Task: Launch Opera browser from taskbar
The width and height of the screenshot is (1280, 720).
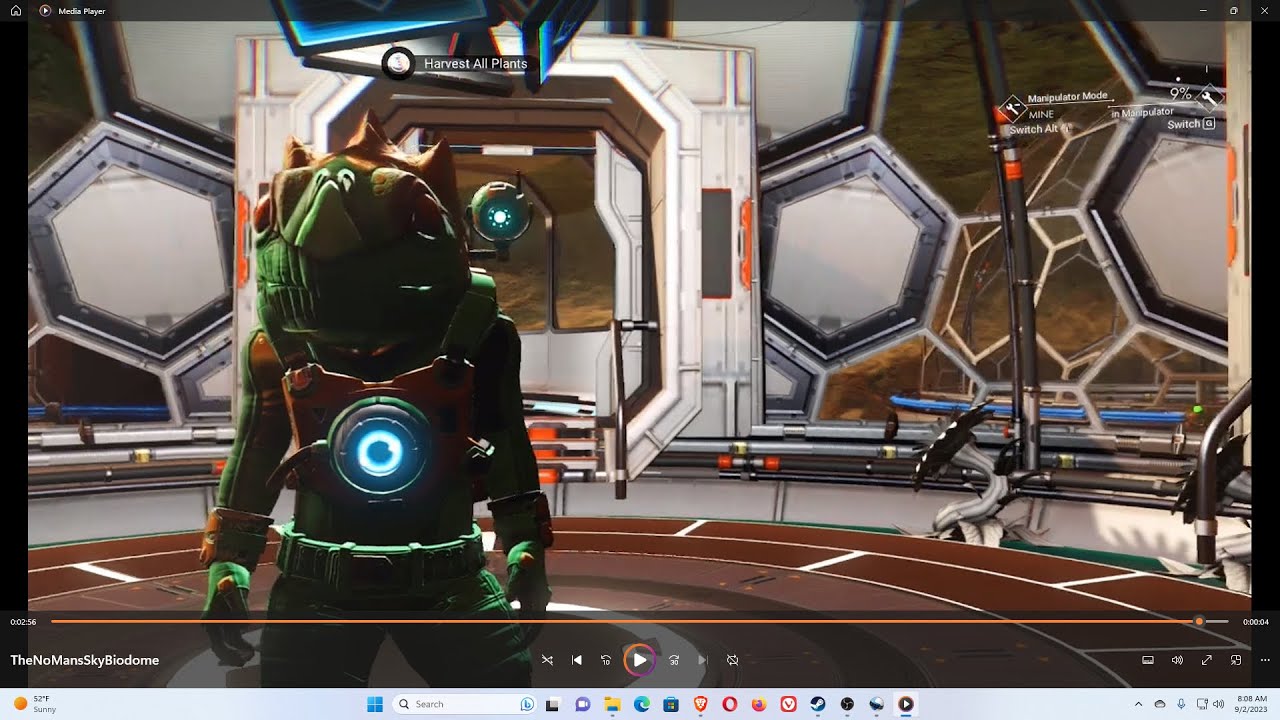Action: 729,704
